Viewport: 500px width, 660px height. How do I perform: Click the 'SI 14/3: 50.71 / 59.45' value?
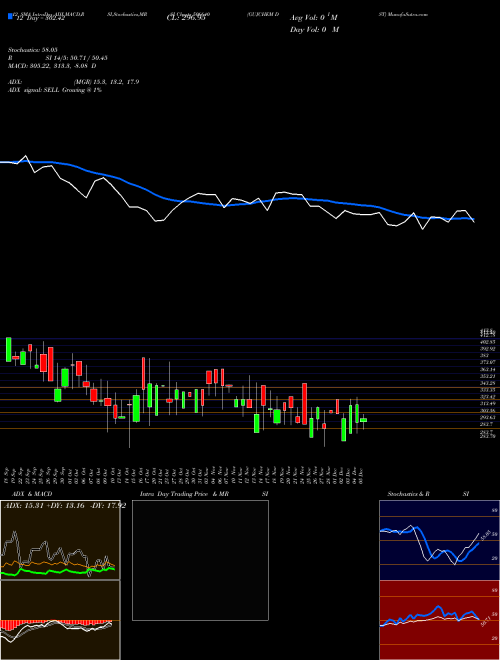[x=77, y=58]
